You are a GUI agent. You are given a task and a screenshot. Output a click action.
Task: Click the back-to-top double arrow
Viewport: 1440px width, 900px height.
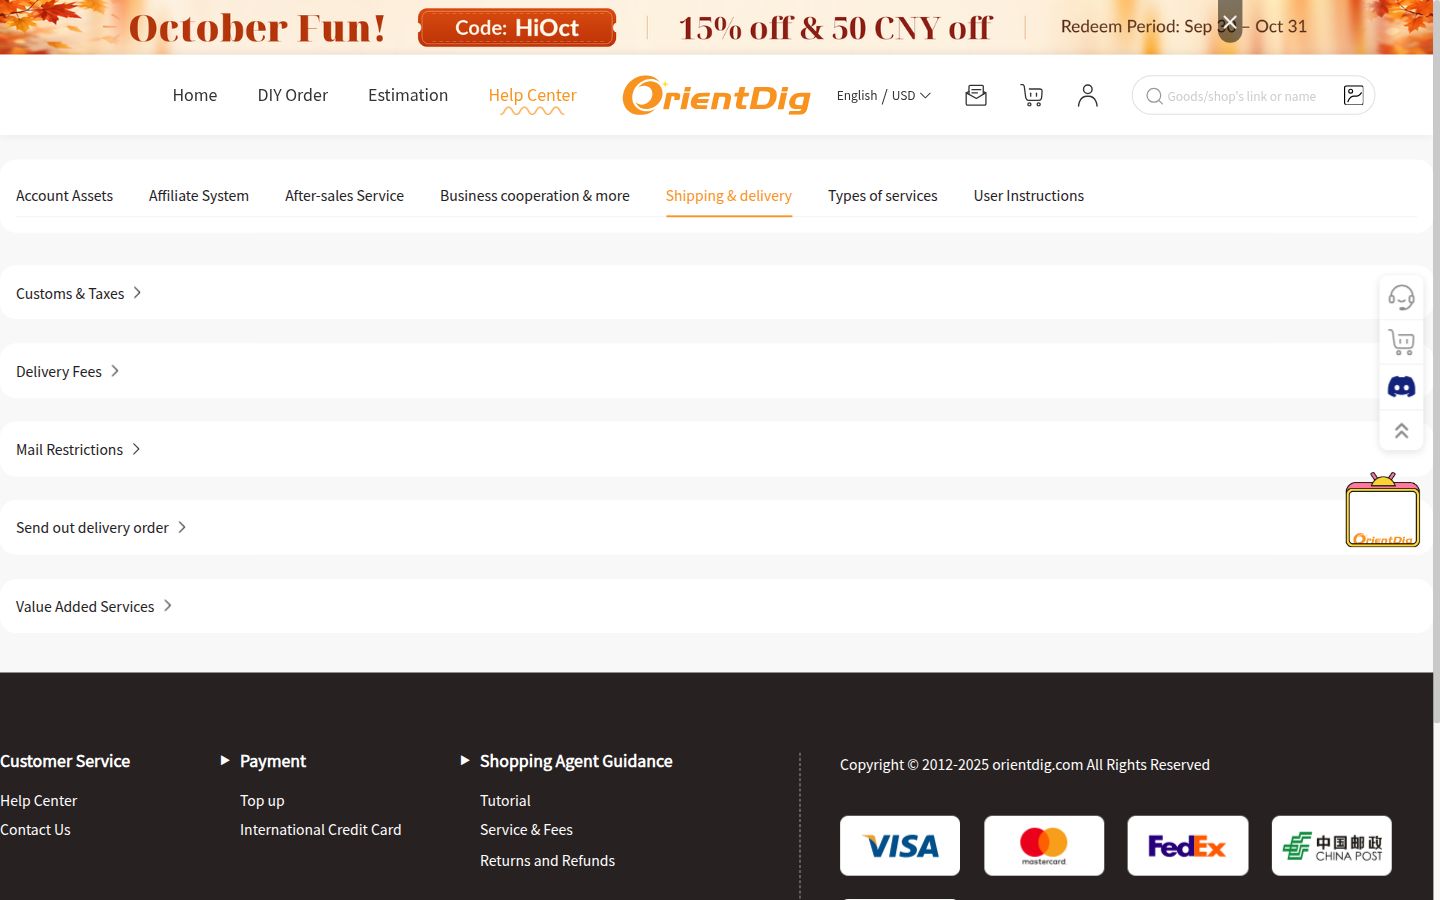[1401, 430]
